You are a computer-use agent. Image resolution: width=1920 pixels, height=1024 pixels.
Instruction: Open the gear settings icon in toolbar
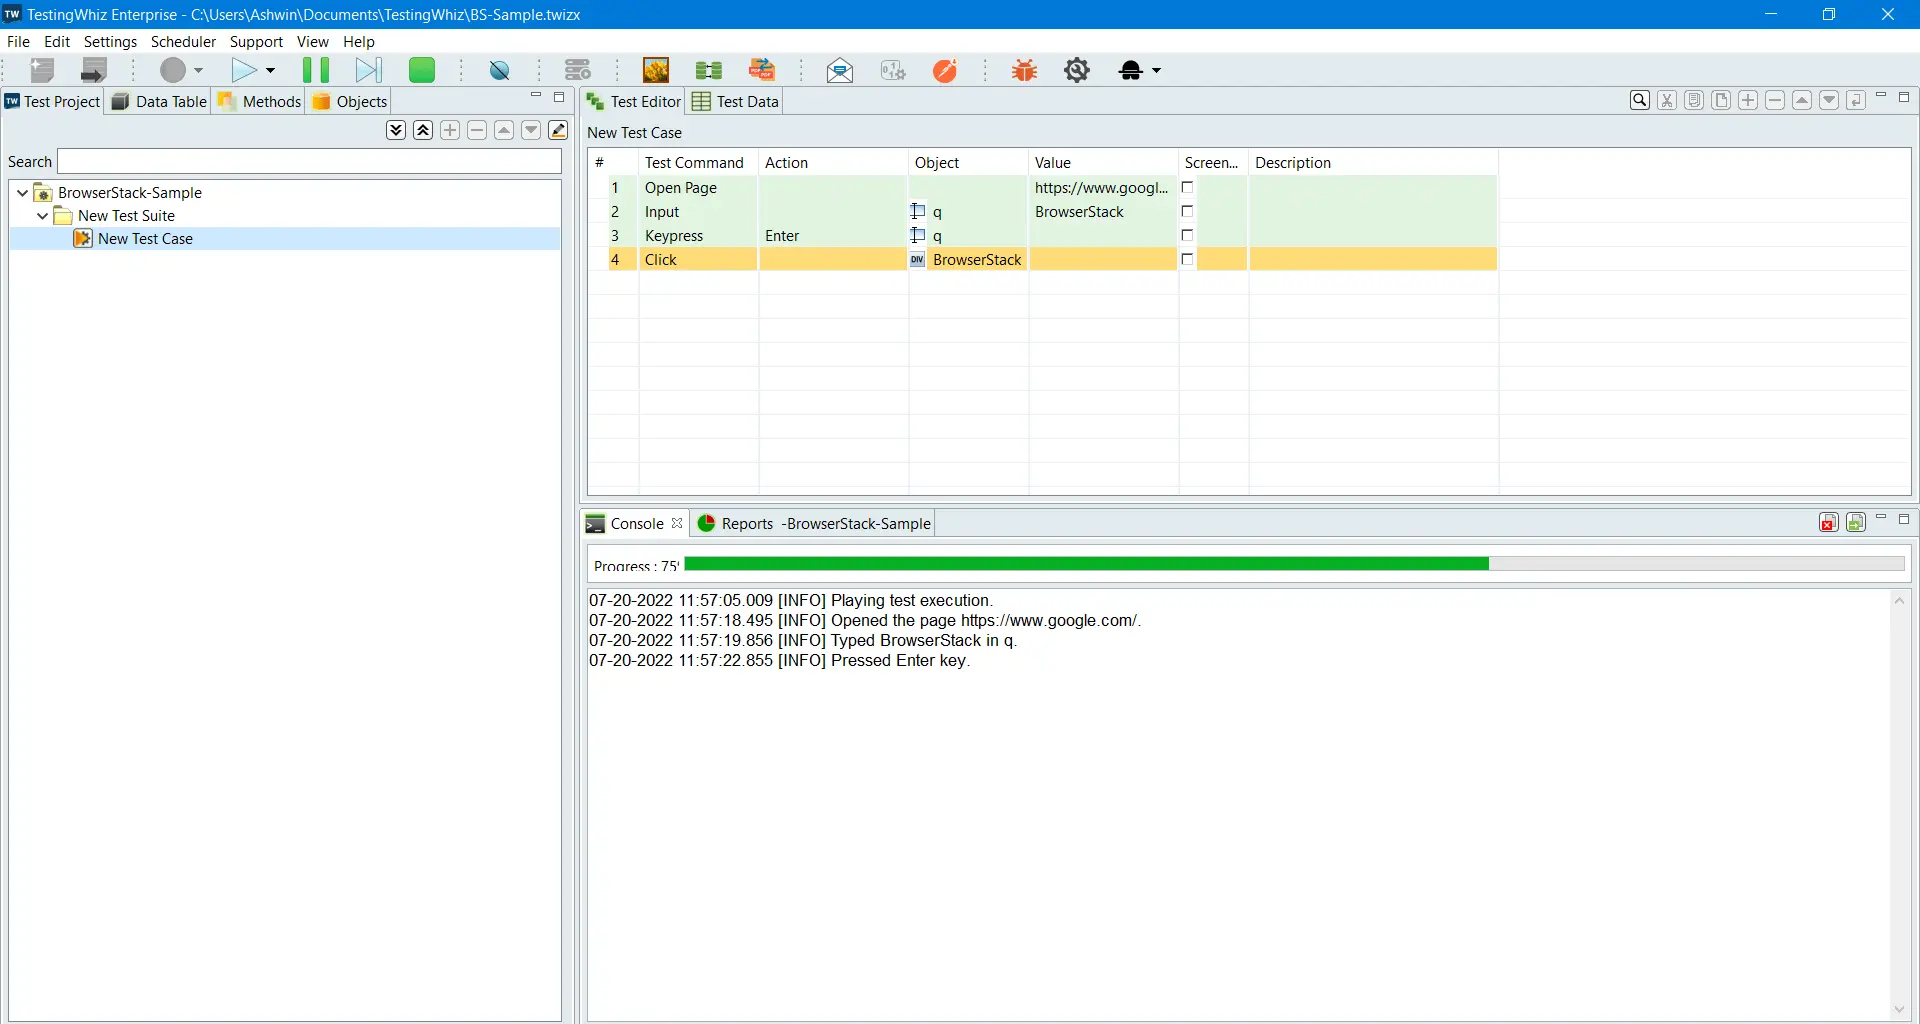click(1077, 70)
